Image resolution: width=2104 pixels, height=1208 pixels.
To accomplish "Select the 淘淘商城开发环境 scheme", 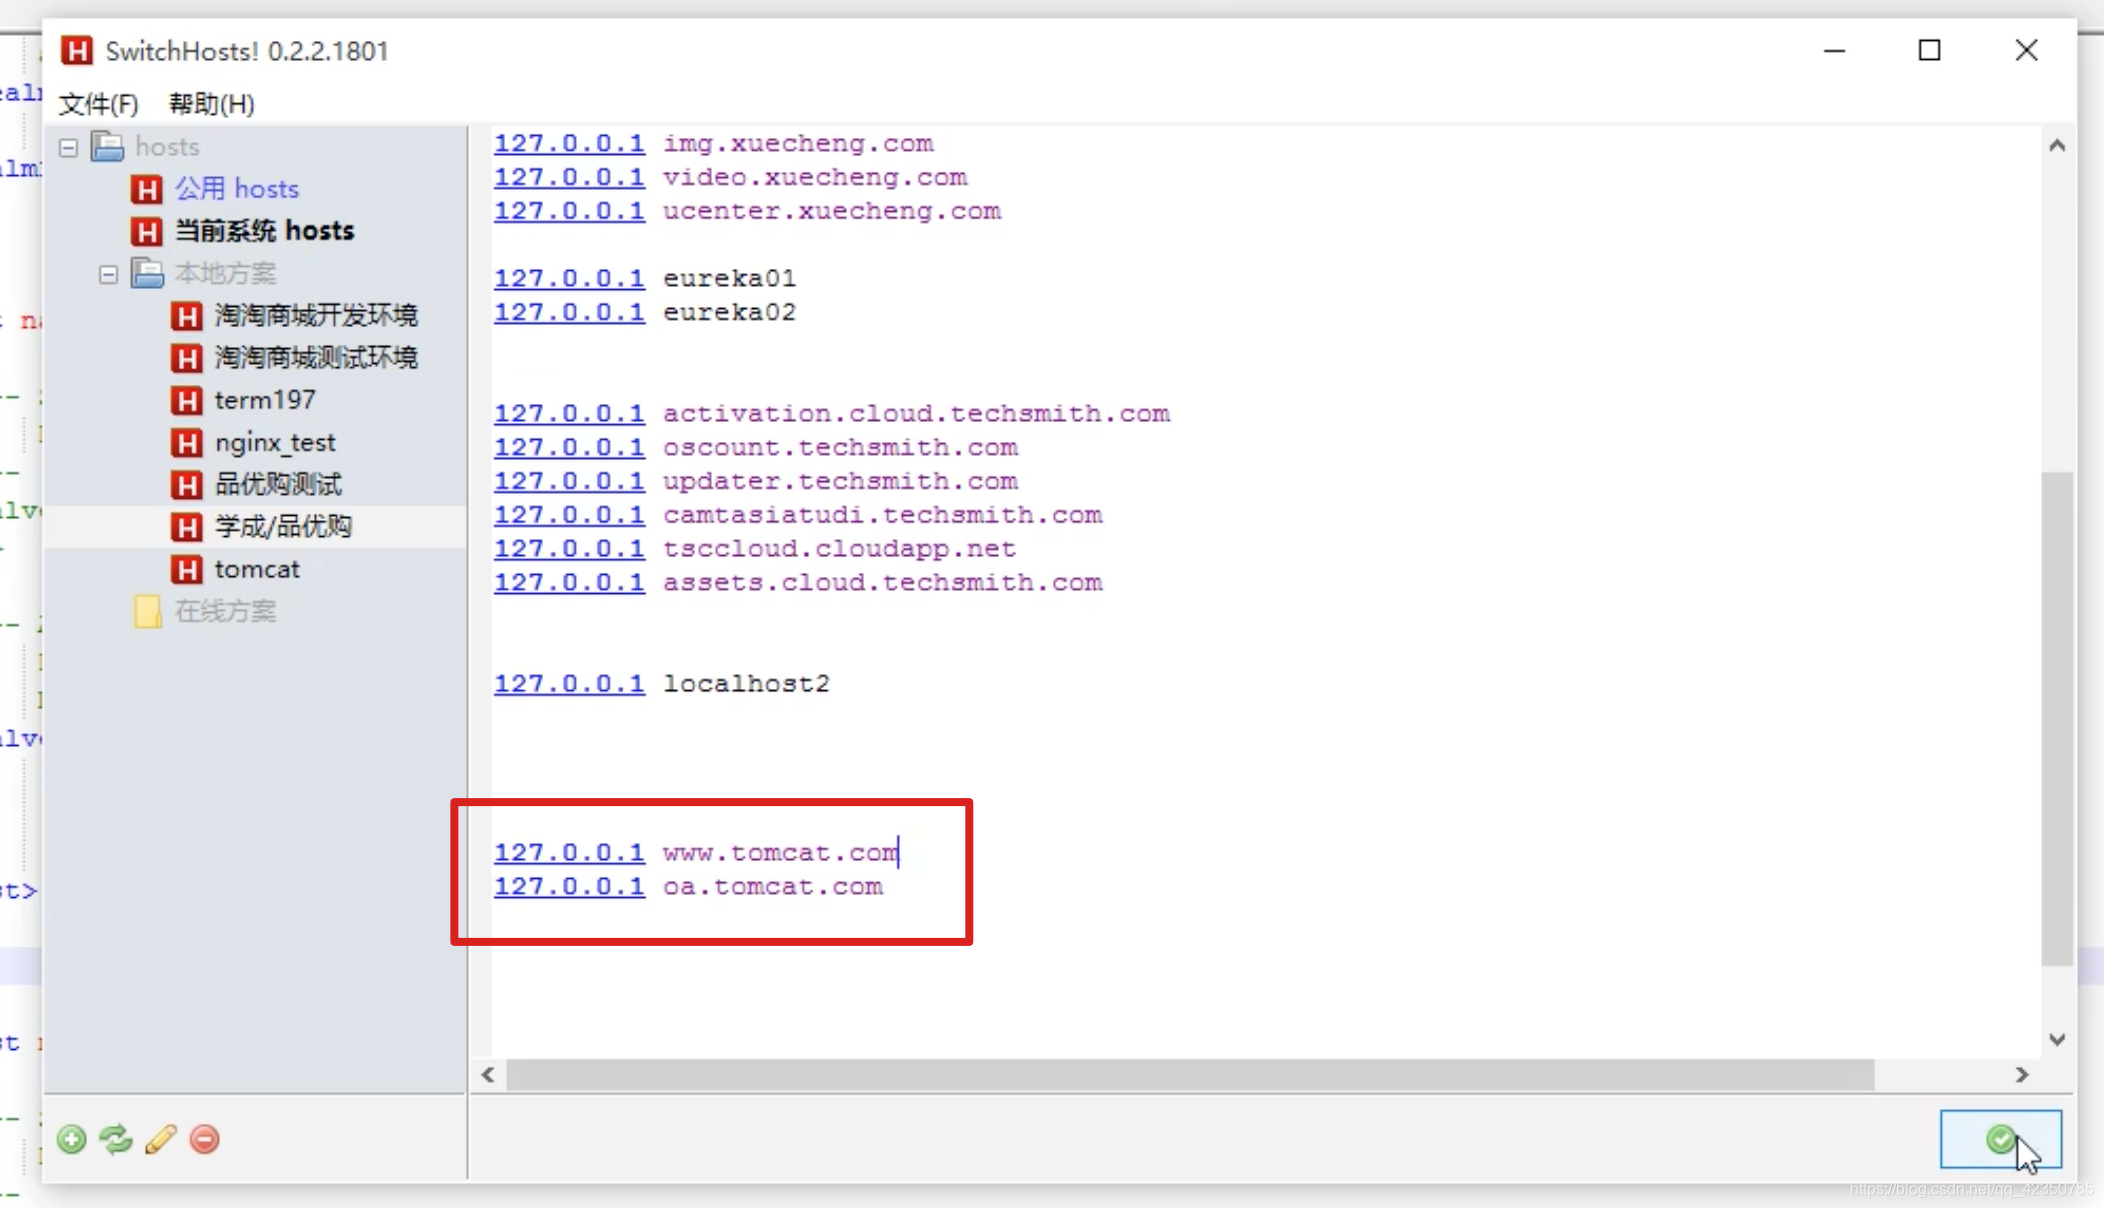I will pyautogui.click(x=316, y=316).
